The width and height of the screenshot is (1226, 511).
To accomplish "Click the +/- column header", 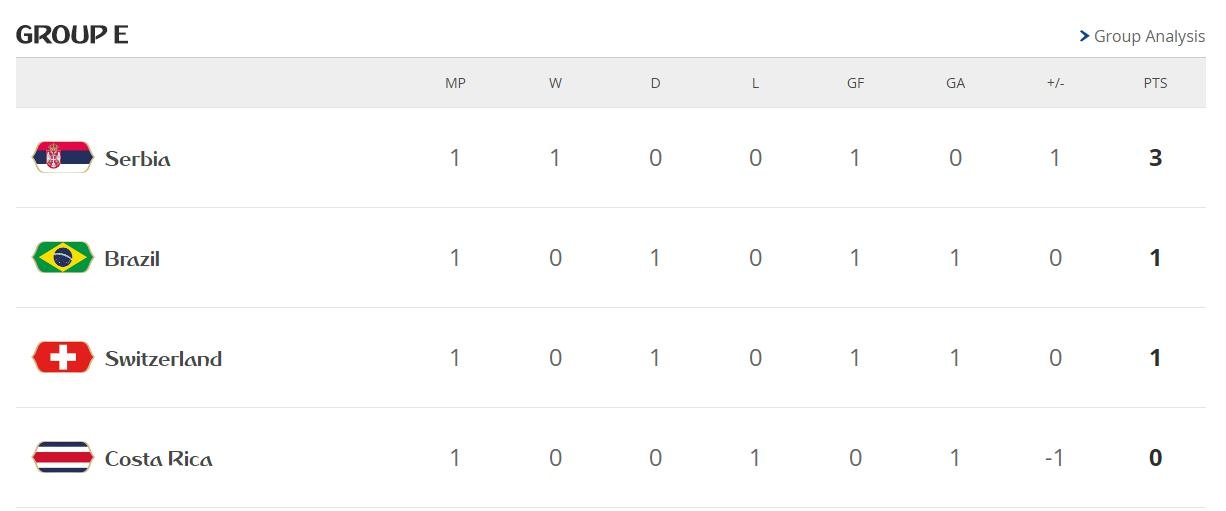I will (1055, 83).
